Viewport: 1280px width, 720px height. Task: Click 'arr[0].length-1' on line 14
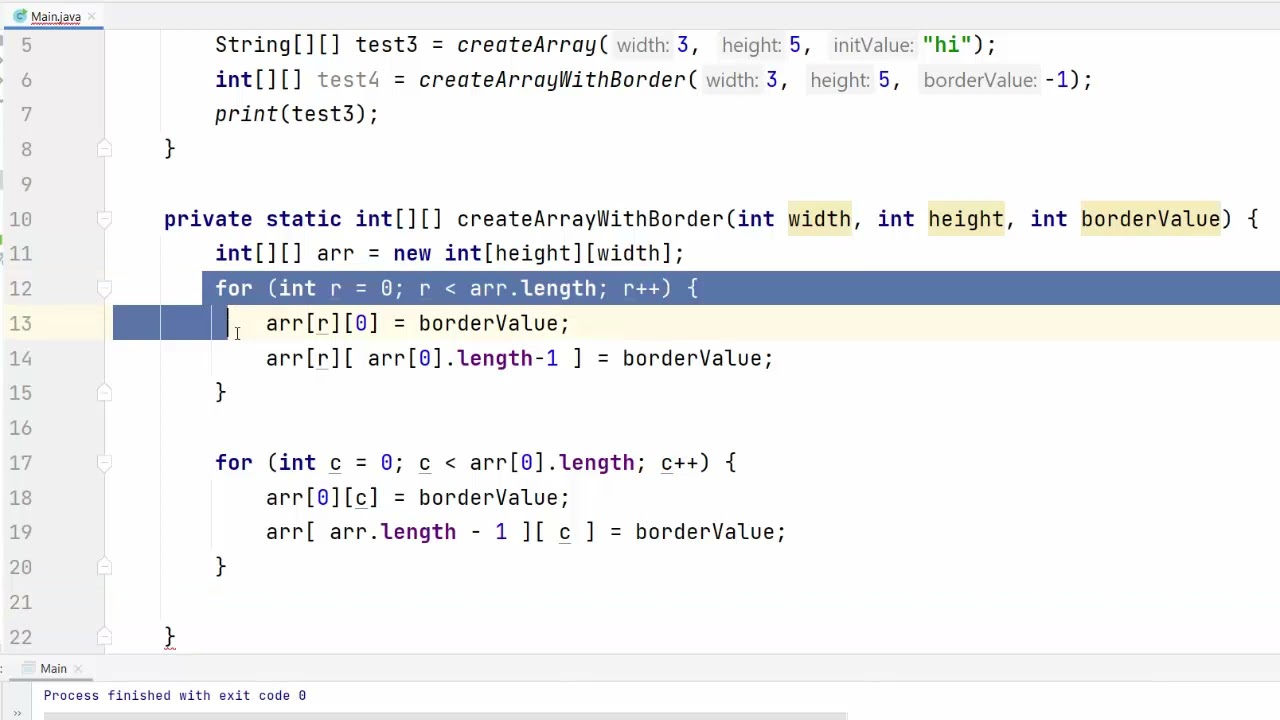tap(462, 359)
